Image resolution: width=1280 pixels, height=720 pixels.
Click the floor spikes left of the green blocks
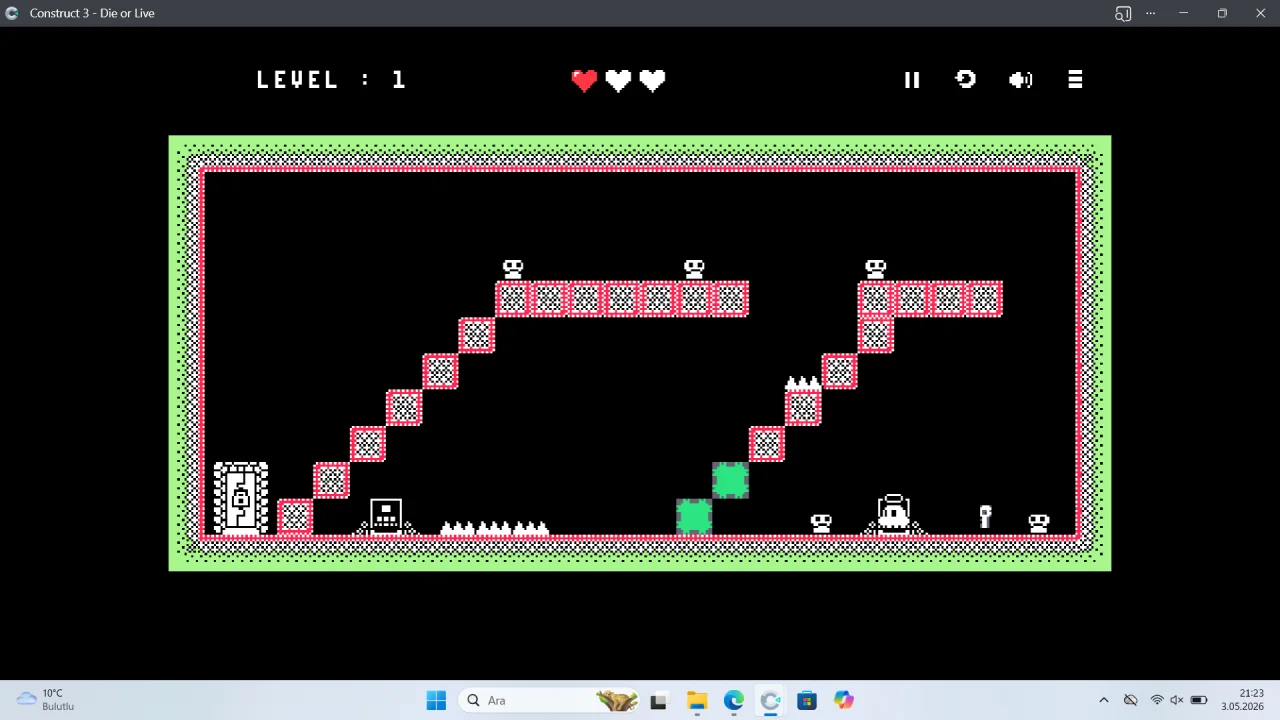[495, 528]
